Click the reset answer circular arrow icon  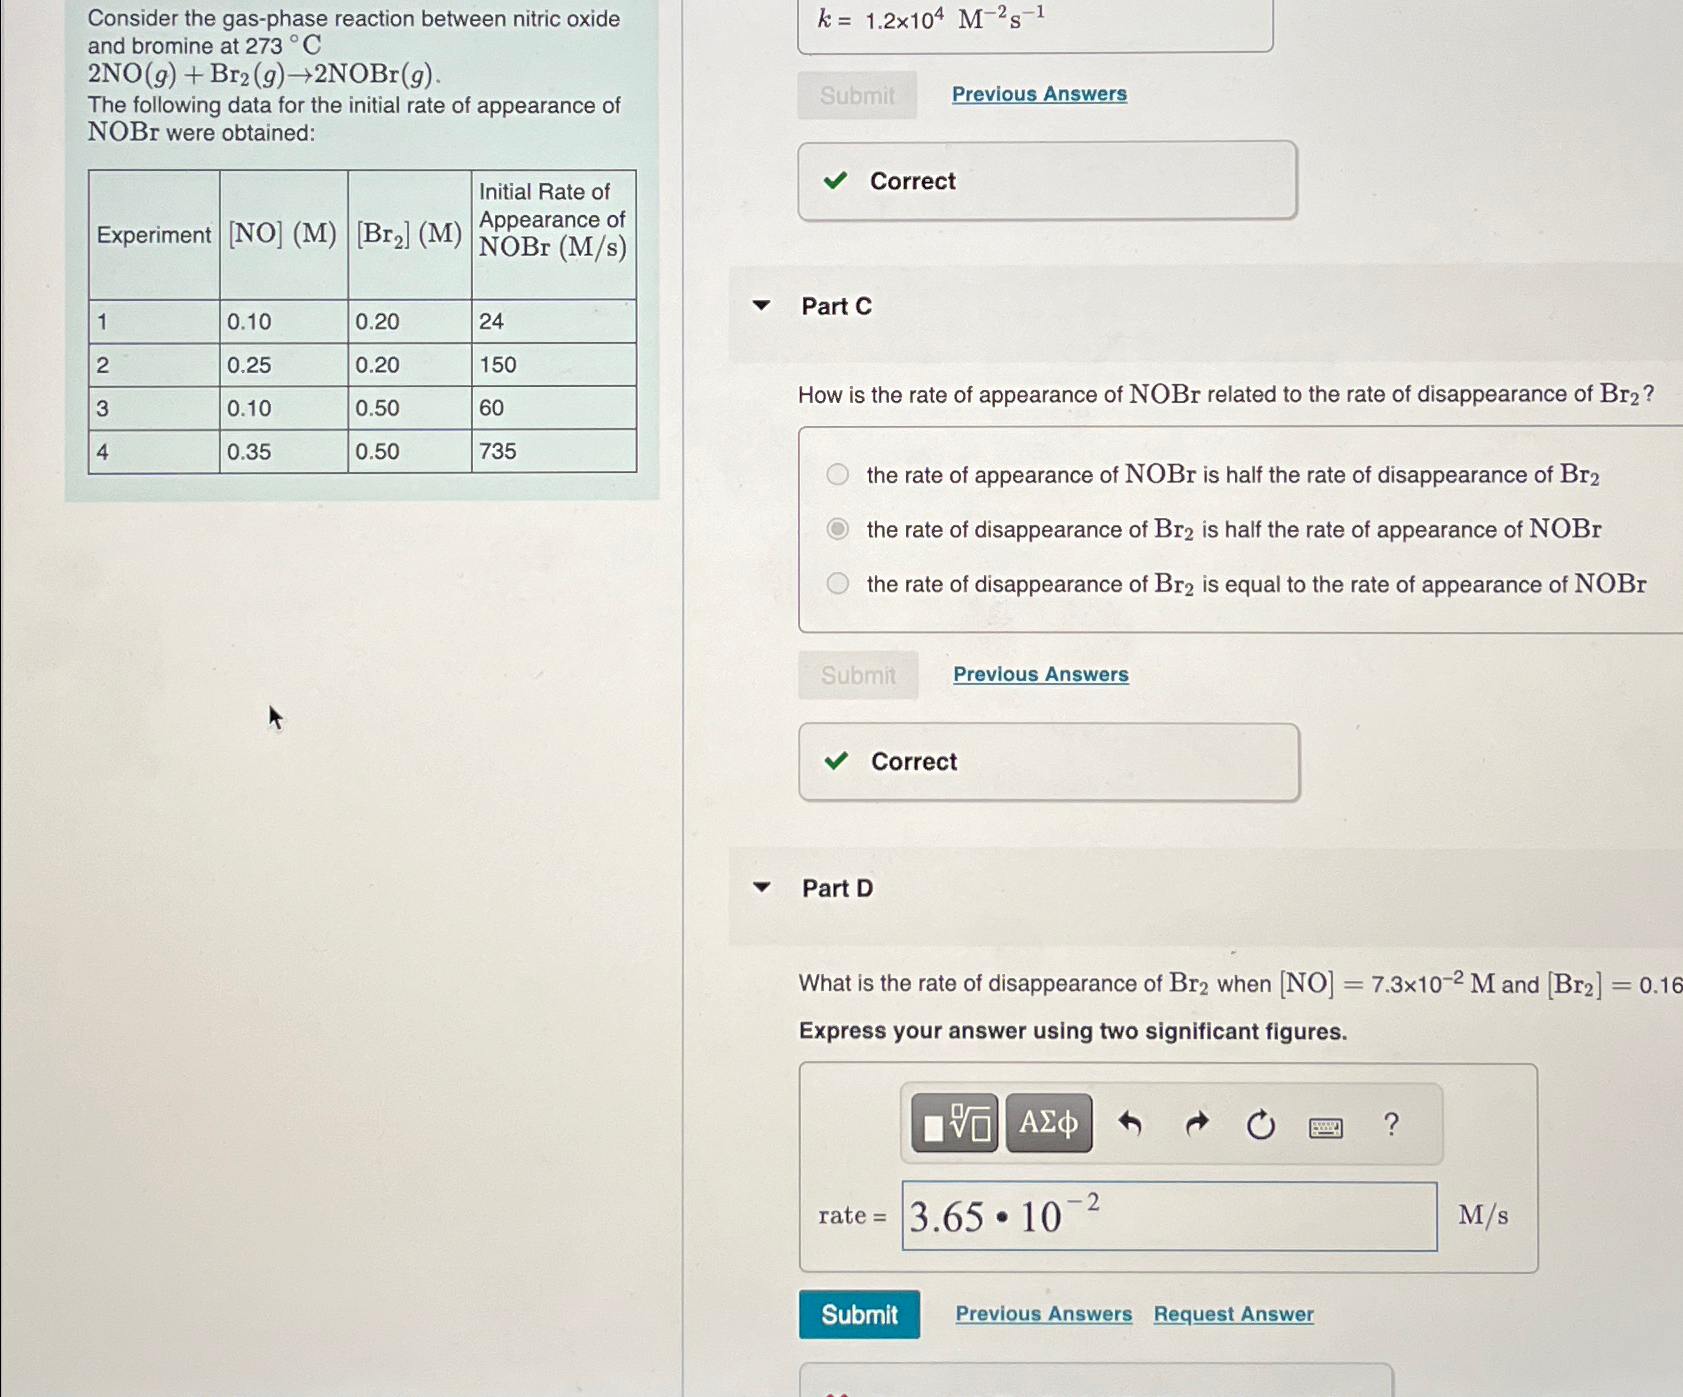point(1261,1124)
